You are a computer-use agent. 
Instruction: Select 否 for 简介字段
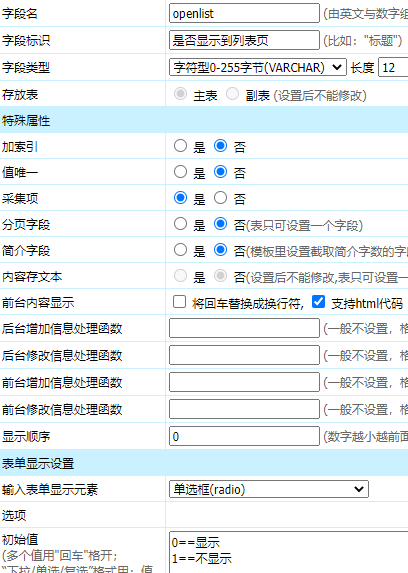(x=220, y=250)
